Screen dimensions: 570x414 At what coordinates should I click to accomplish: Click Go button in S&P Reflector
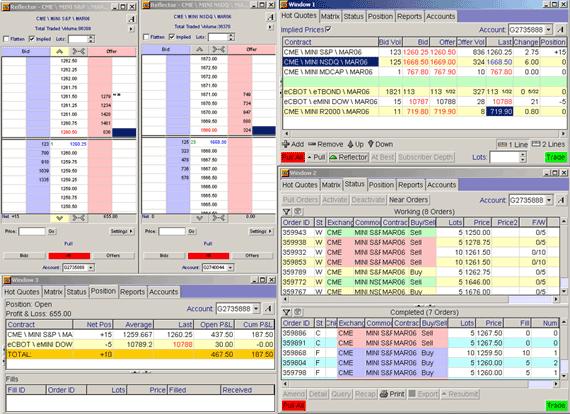(x=51, y=231)
